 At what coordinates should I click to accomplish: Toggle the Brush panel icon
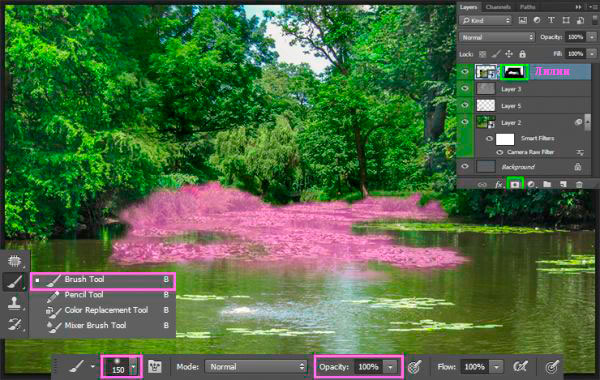[x=155, y=367]
